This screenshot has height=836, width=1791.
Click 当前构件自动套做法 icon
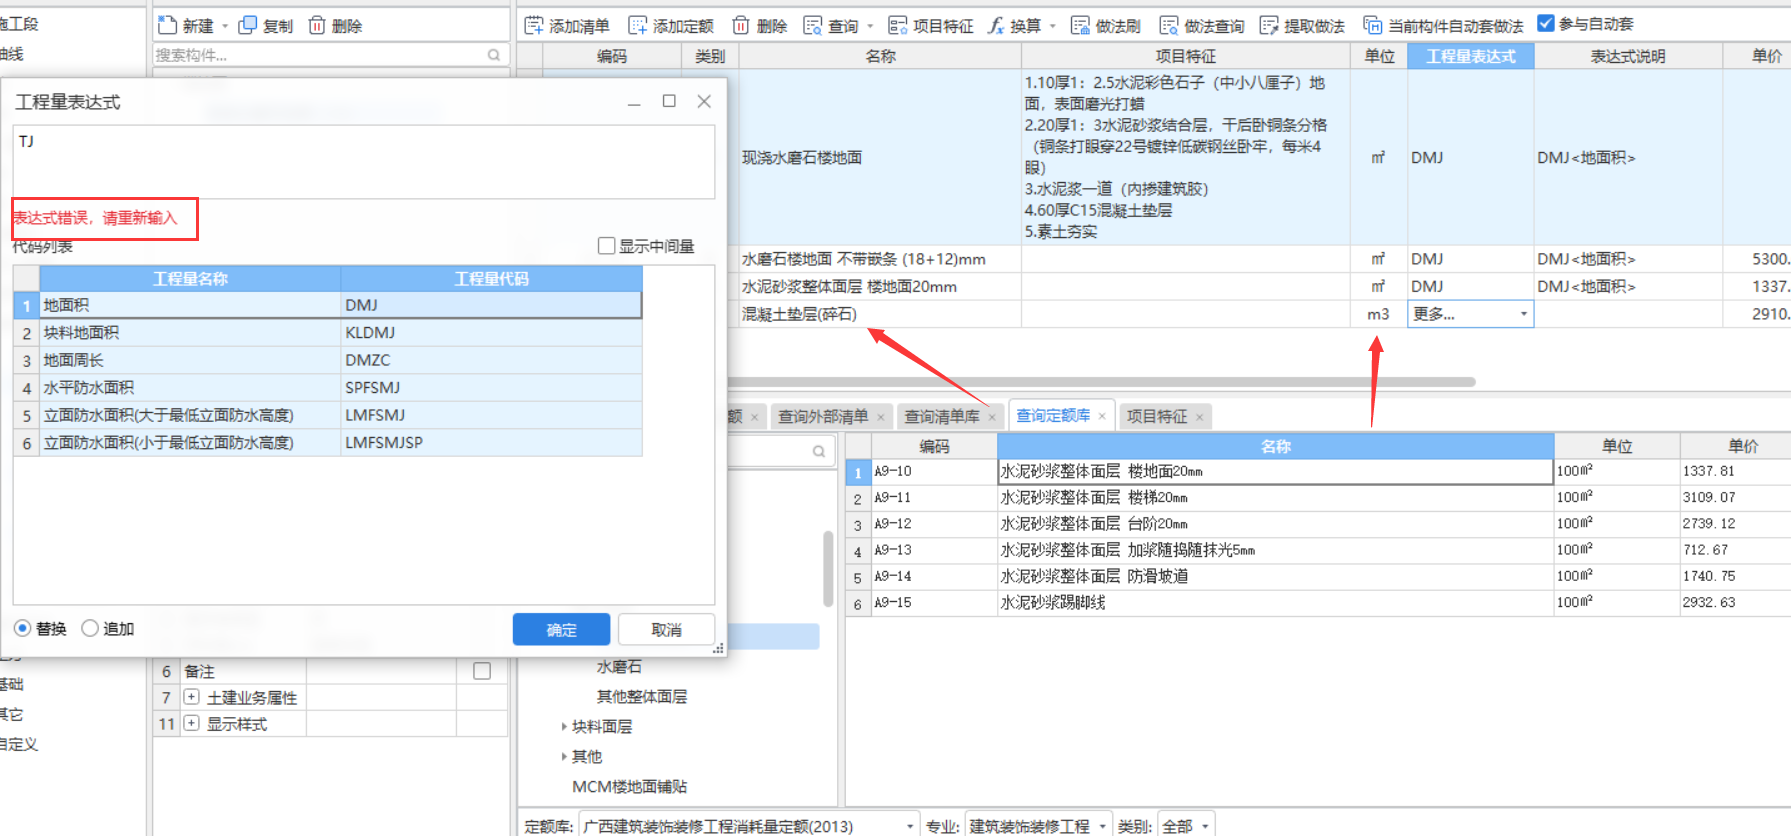[x=1373, y=25]
